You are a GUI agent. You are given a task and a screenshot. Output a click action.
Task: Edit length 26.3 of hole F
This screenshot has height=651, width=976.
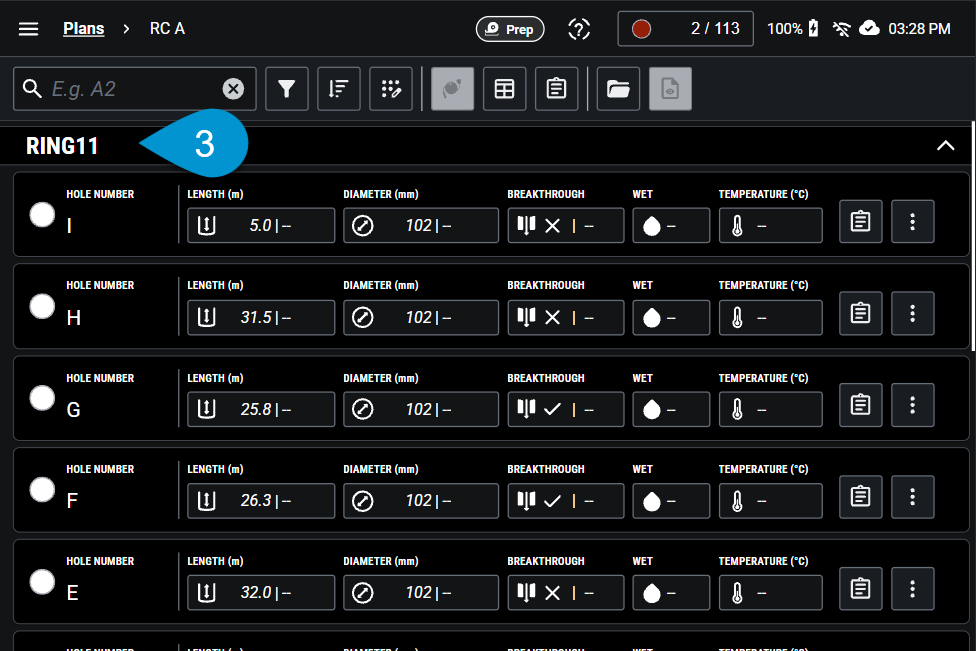[x=261, y=500]
